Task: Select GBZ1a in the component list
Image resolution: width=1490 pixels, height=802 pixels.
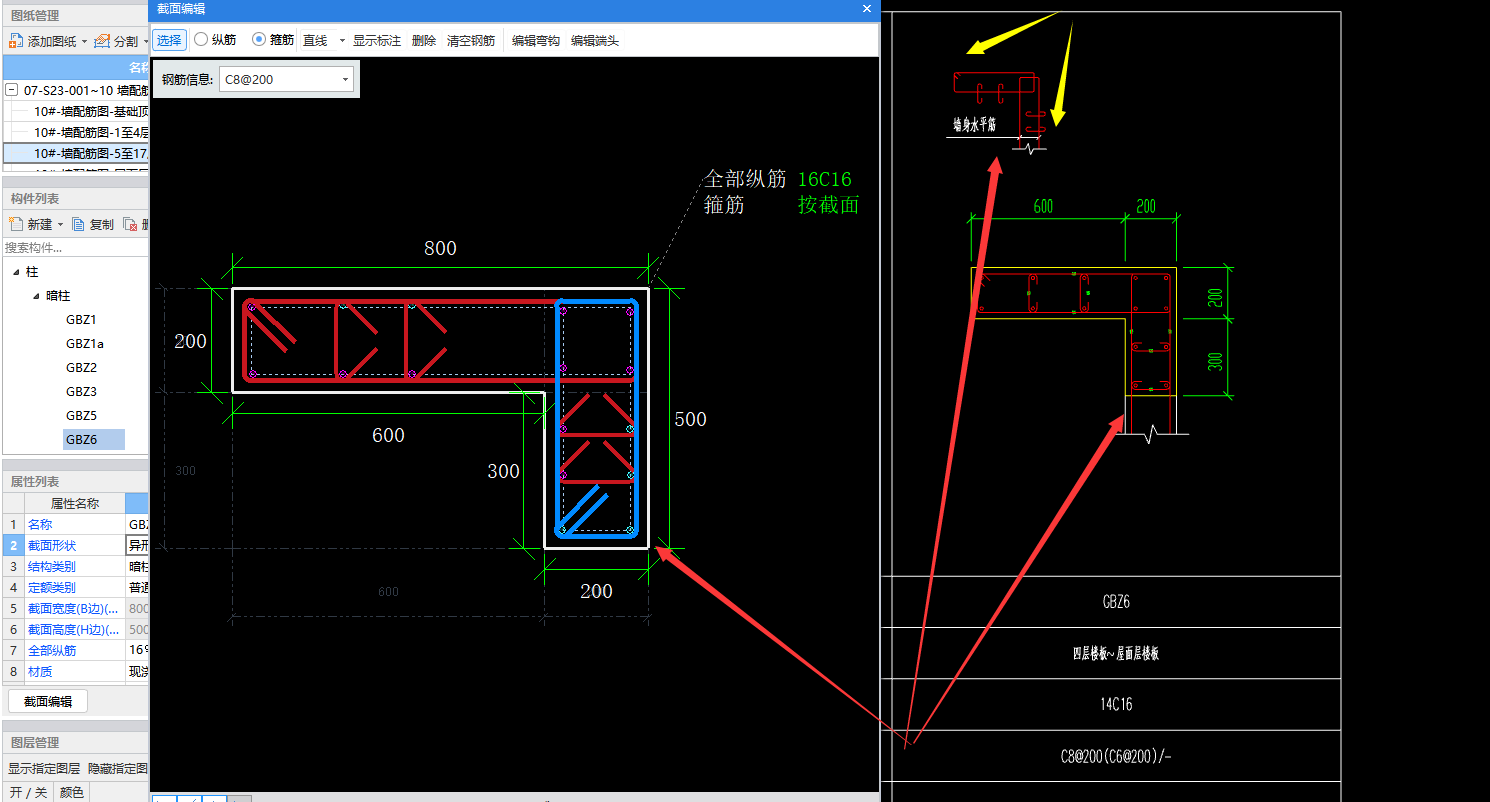Action: pos(85,344)
